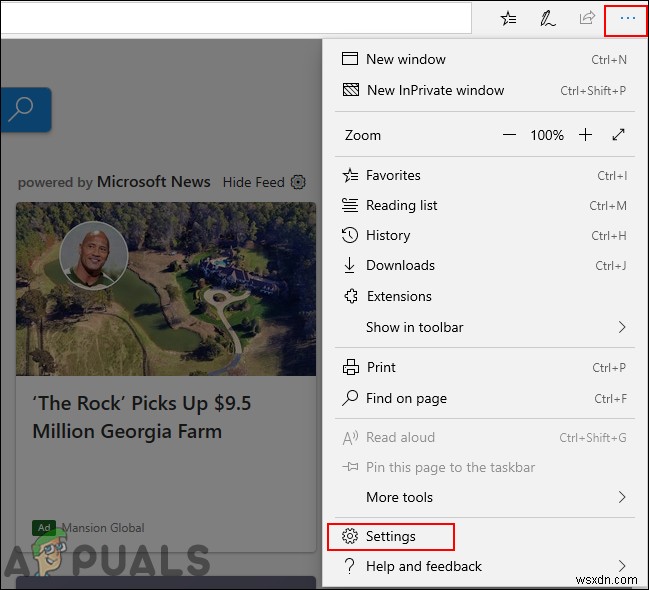Image resolution: width=649 pixels, height=590 pixels.
Task: Click the Ctrl+Shift+P shortcut text
Action: pos(593,90)
